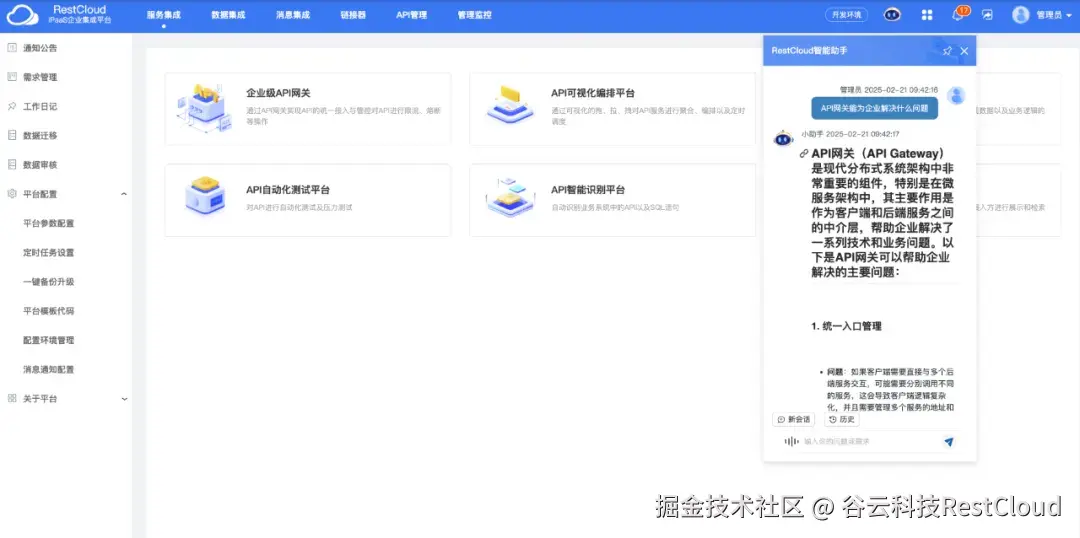This screenshot has width=1080, height=538.
Task: Pin the RestCloud智能助手 panel
Action: [947, 51]
